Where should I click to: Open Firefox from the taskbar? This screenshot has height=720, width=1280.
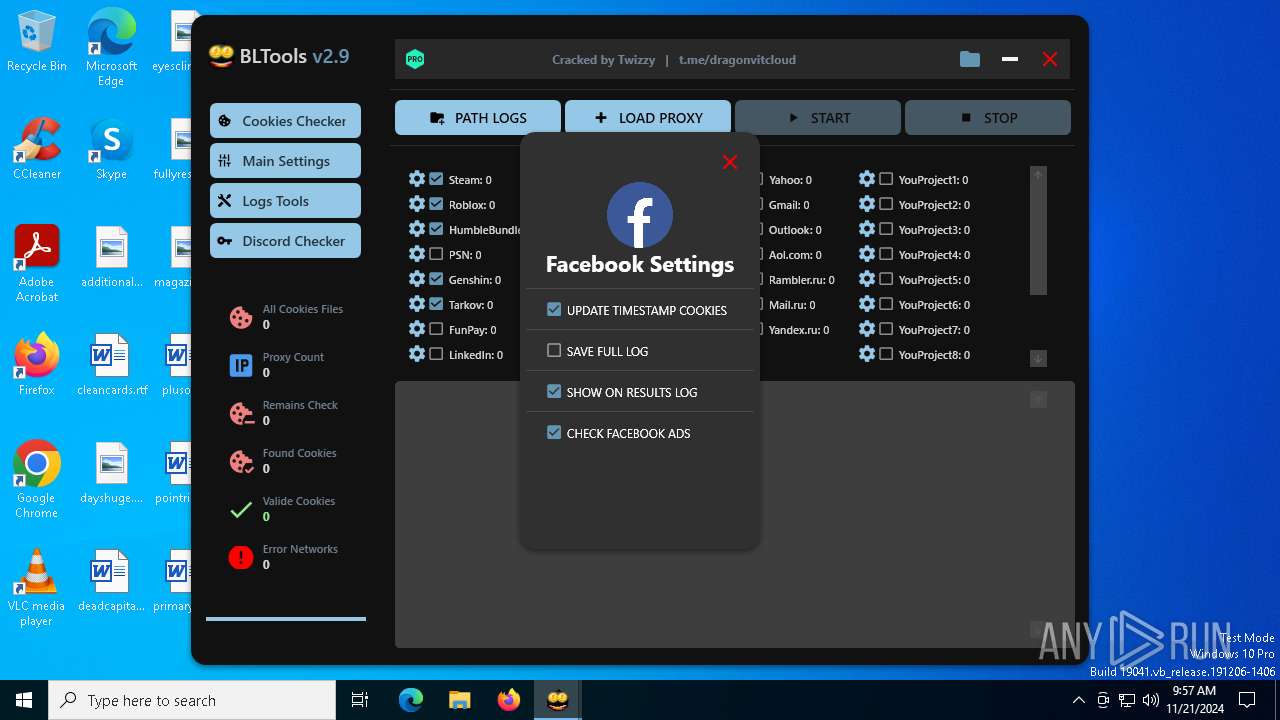pos(509,700)
